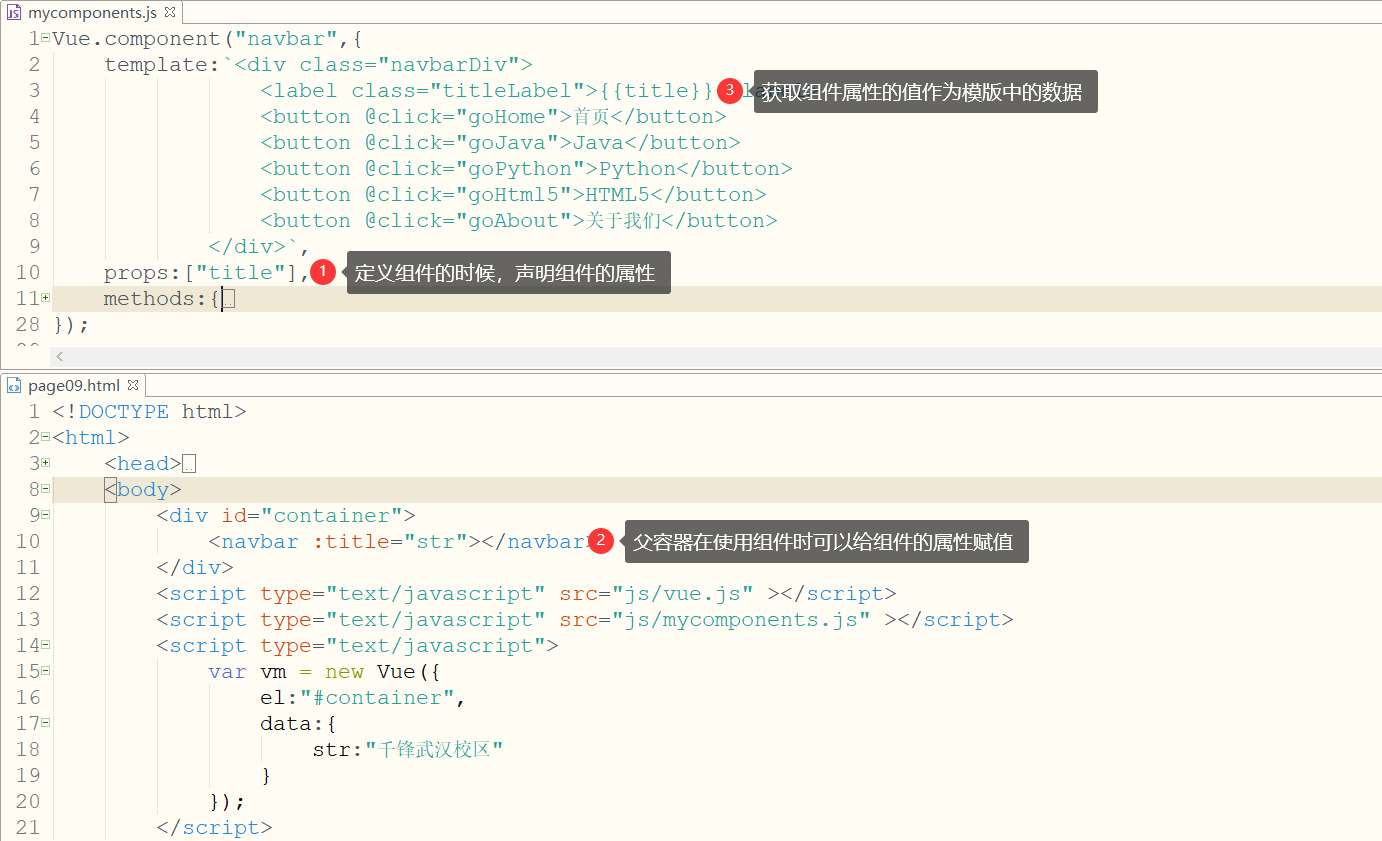
Task: Click the folded ellipsis box after <head>
Action: click(x=189, y=464)
